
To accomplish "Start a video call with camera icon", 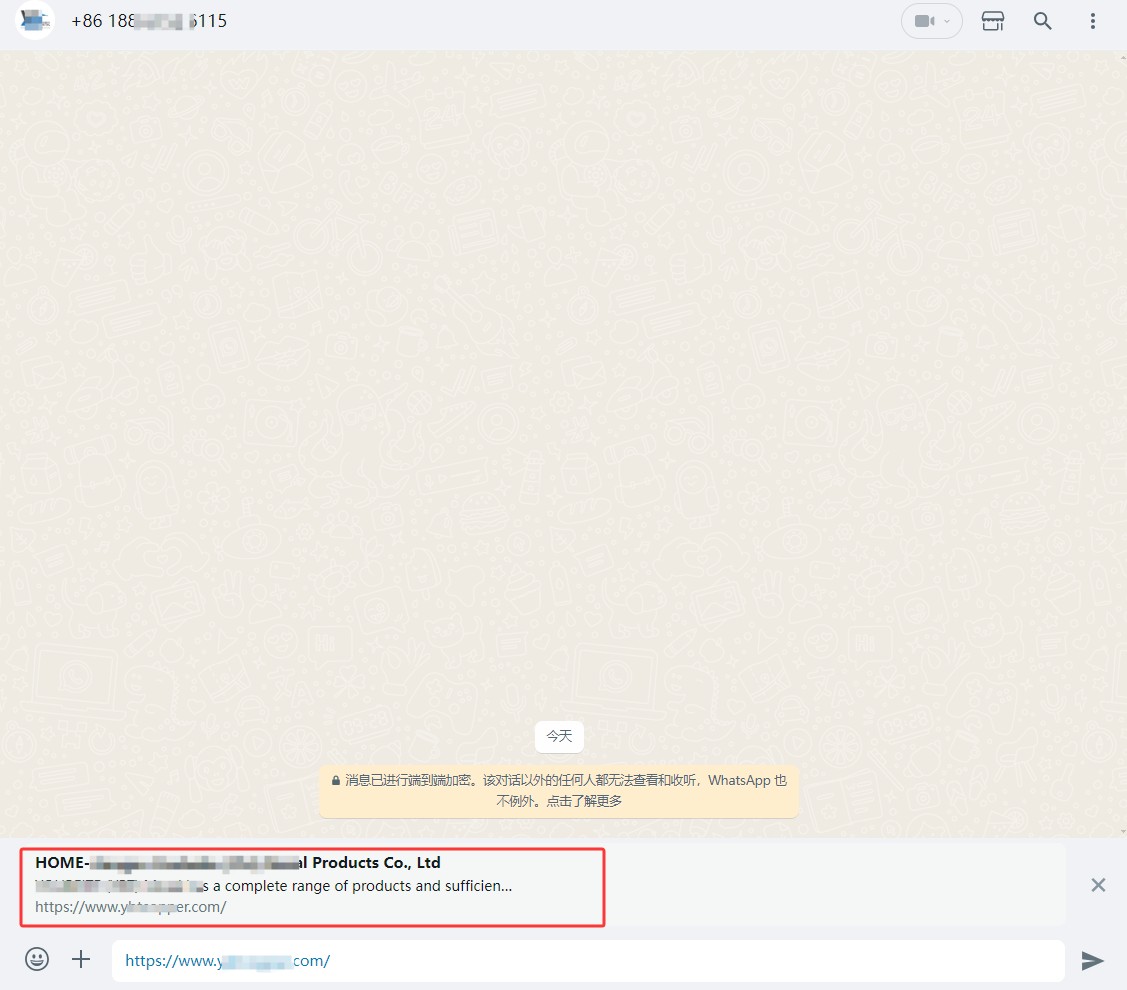I will (923, 21).
